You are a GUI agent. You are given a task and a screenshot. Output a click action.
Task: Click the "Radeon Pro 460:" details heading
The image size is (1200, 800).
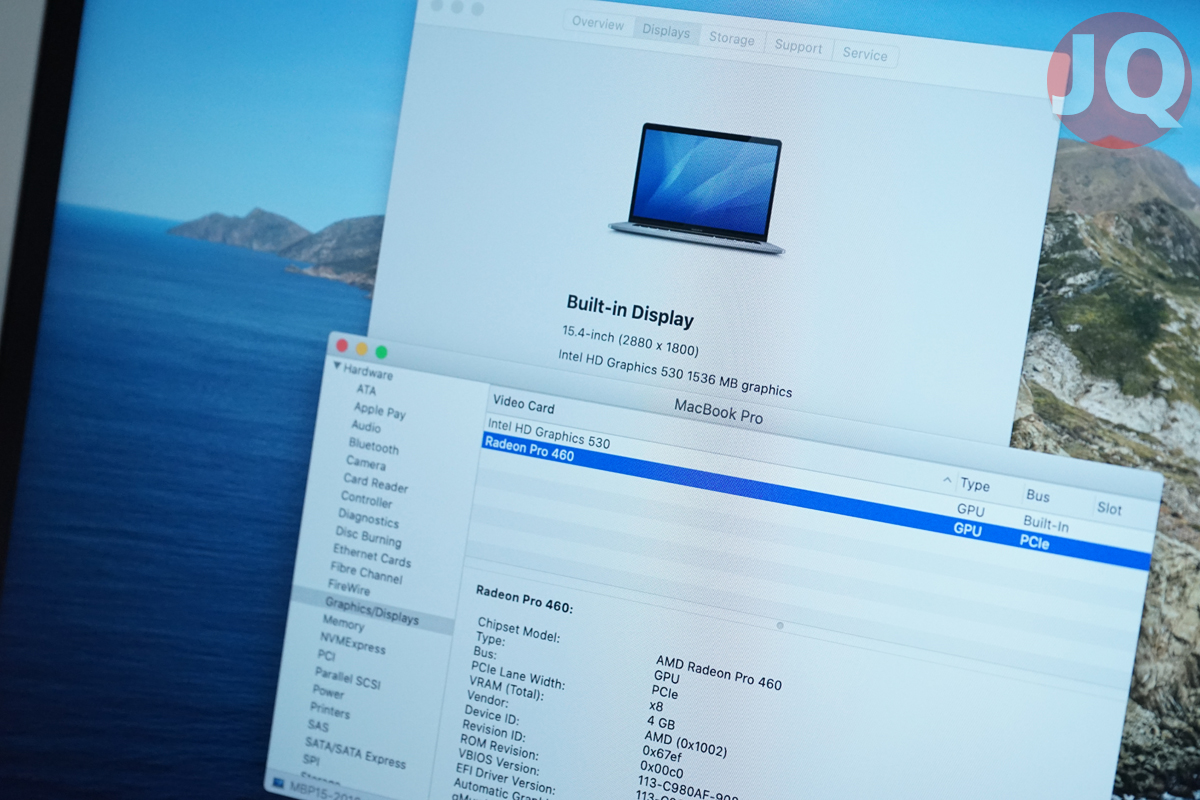[x=524, y=598]
